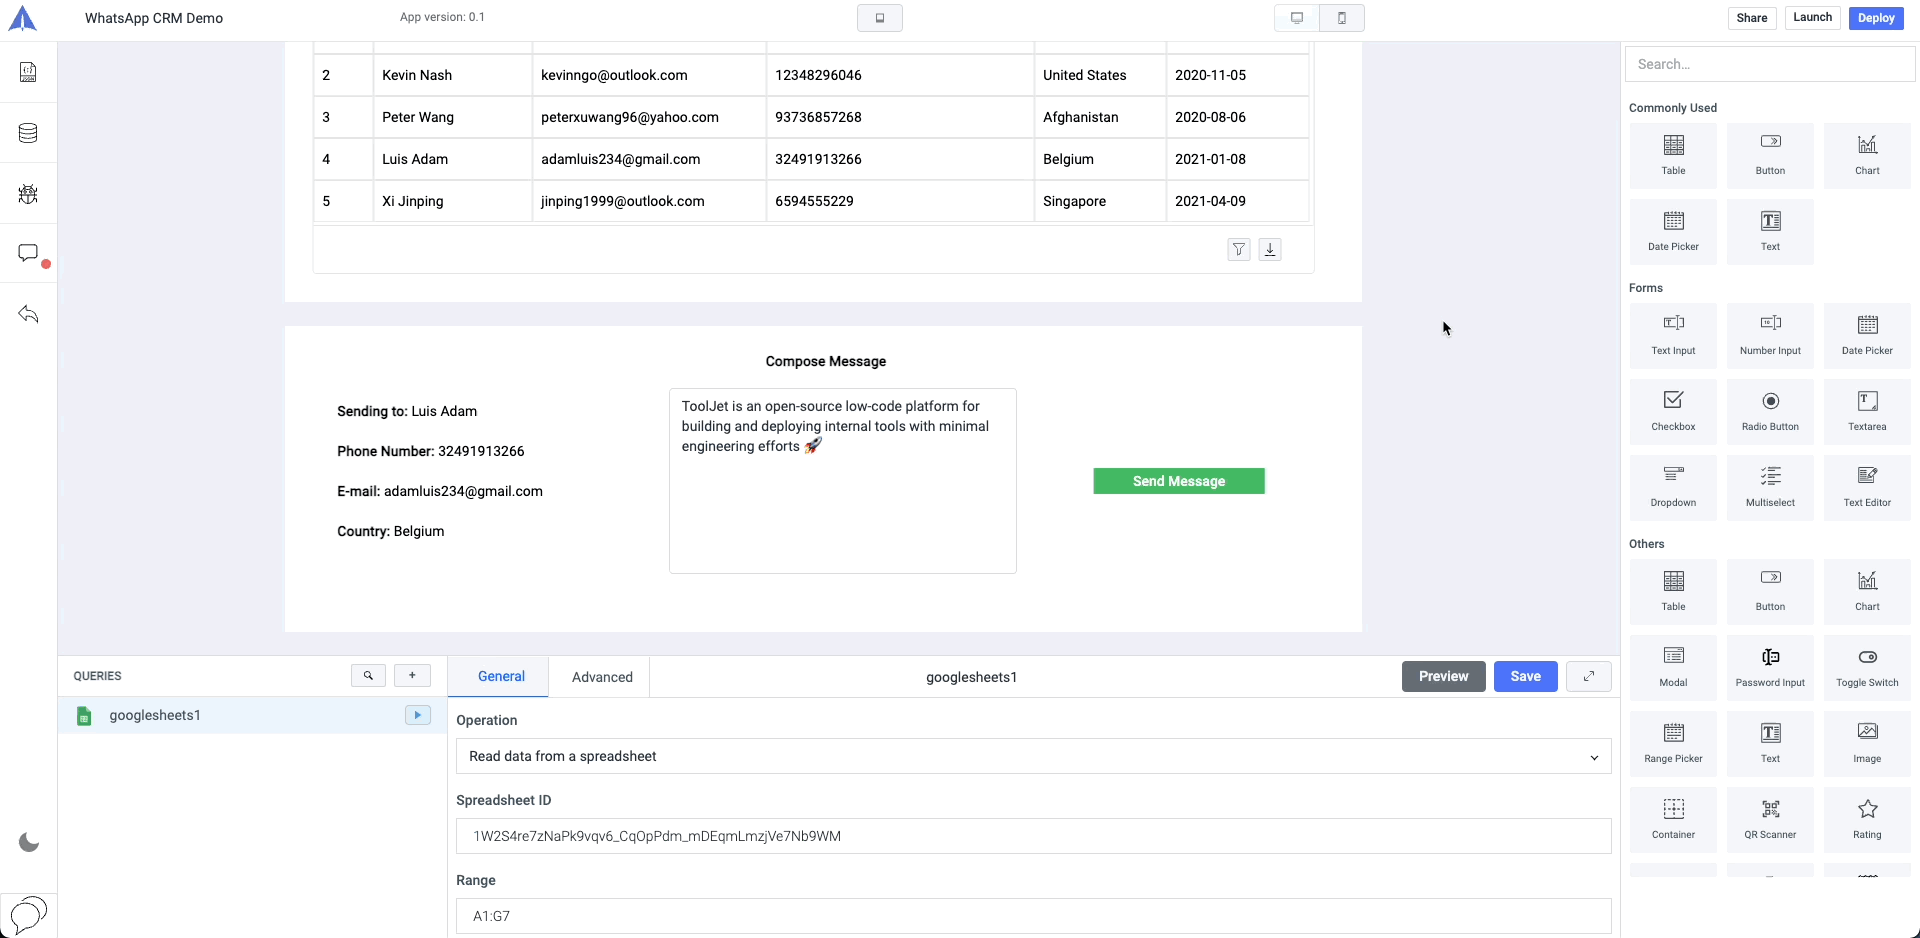Click the Send Message button
This screenshot has width=1920, height=938.
coord(1178,480)
